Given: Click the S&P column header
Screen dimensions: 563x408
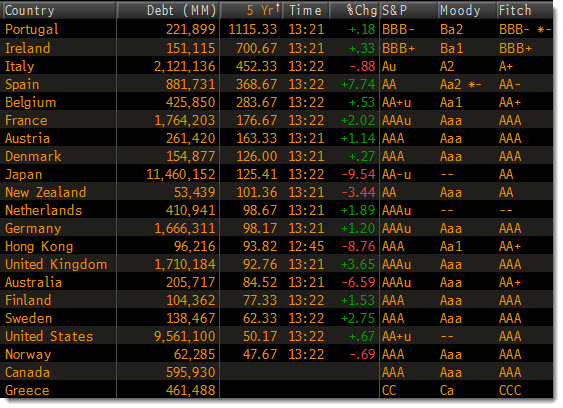Looking at the screenshot, I should point(409,10).
